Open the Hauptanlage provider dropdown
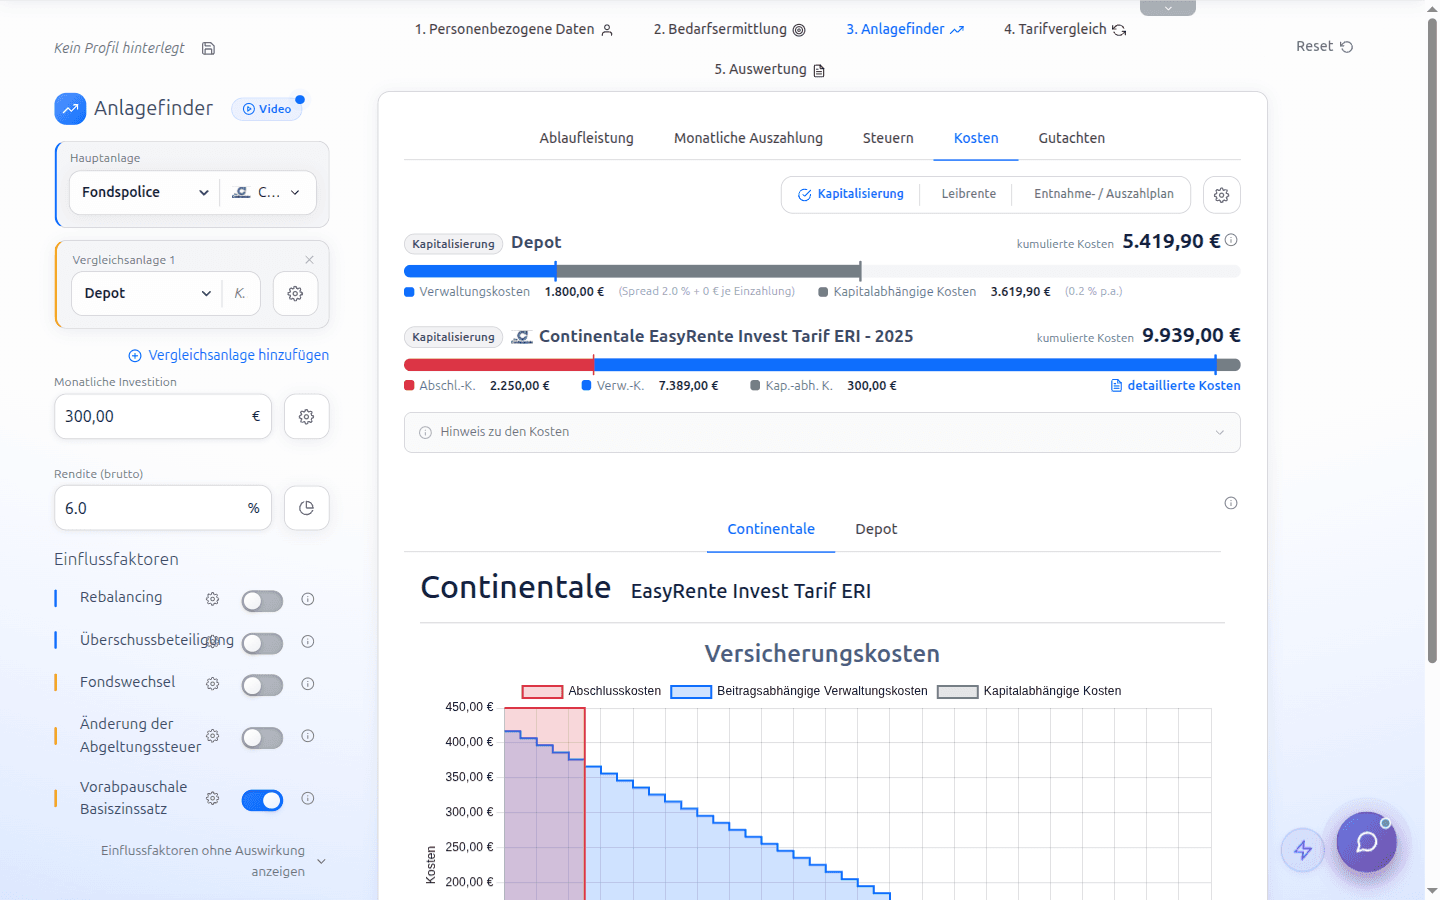1440x900 pixels. pyautogui.click(x=267, y=192)
